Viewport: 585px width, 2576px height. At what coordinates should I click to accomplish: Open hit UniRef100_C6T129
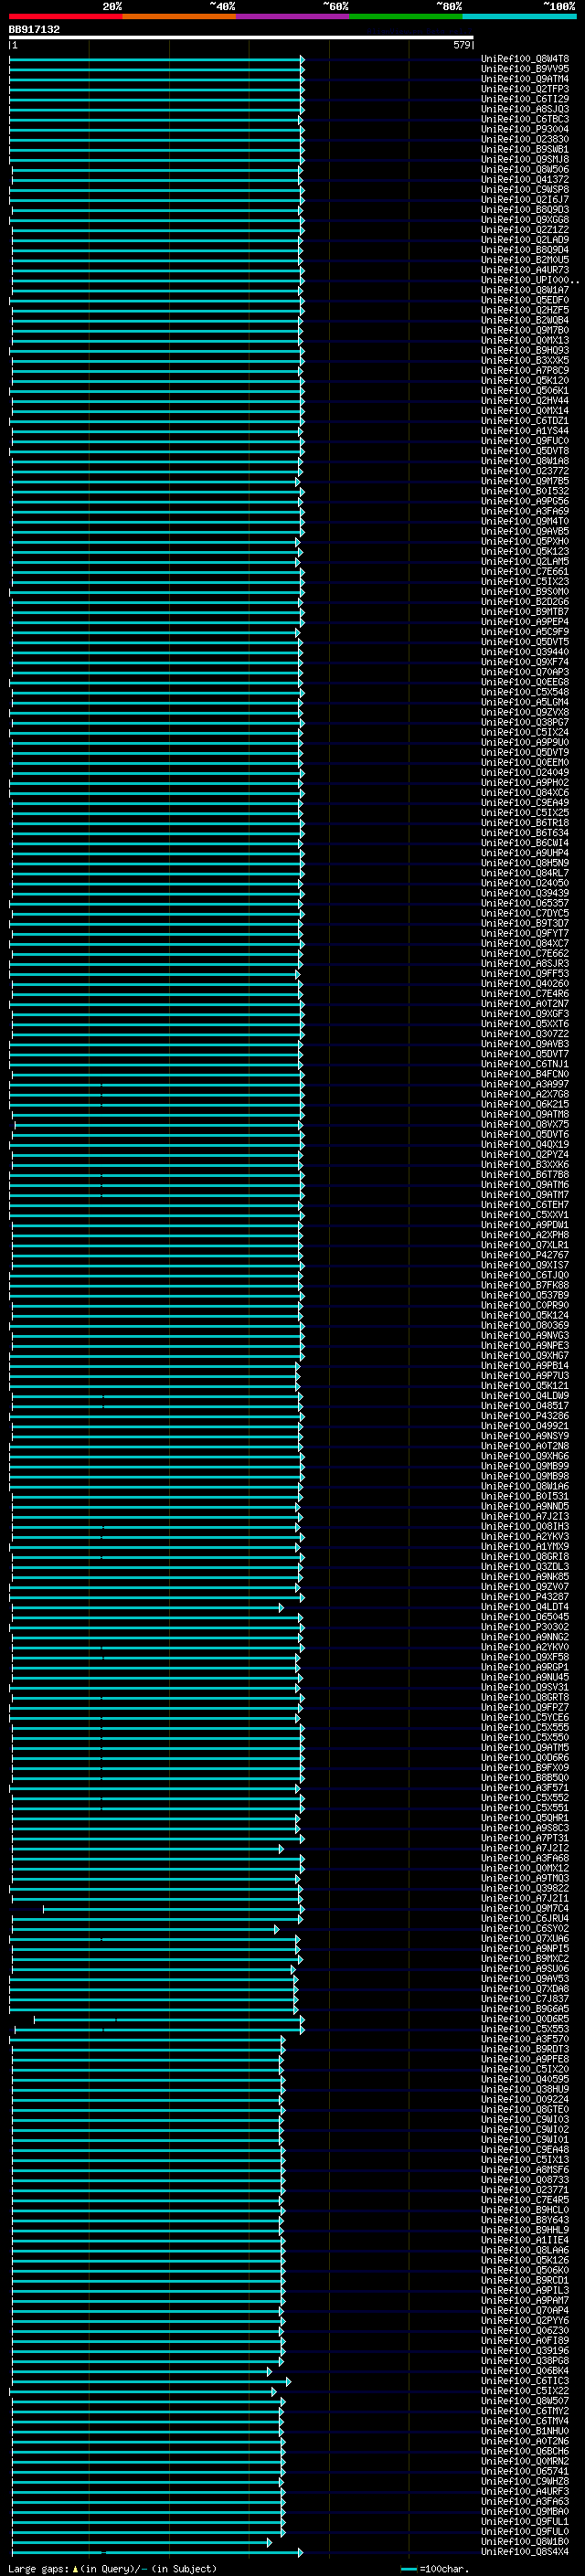525,99
